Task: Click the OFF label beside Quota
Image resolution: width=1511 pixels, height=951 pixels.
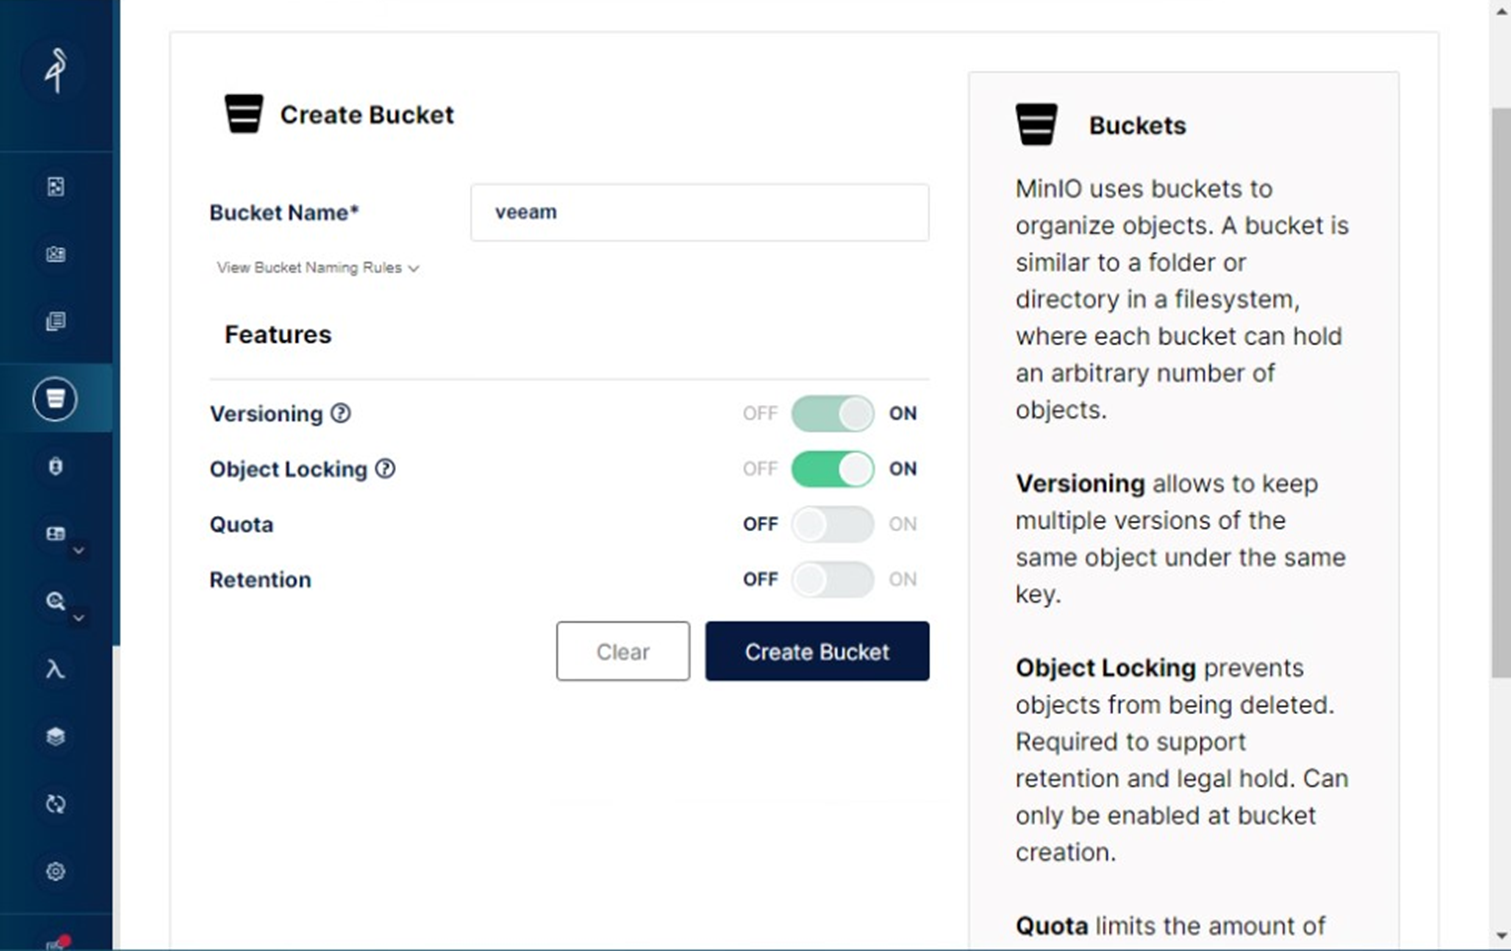Action: tap(760, 524)
